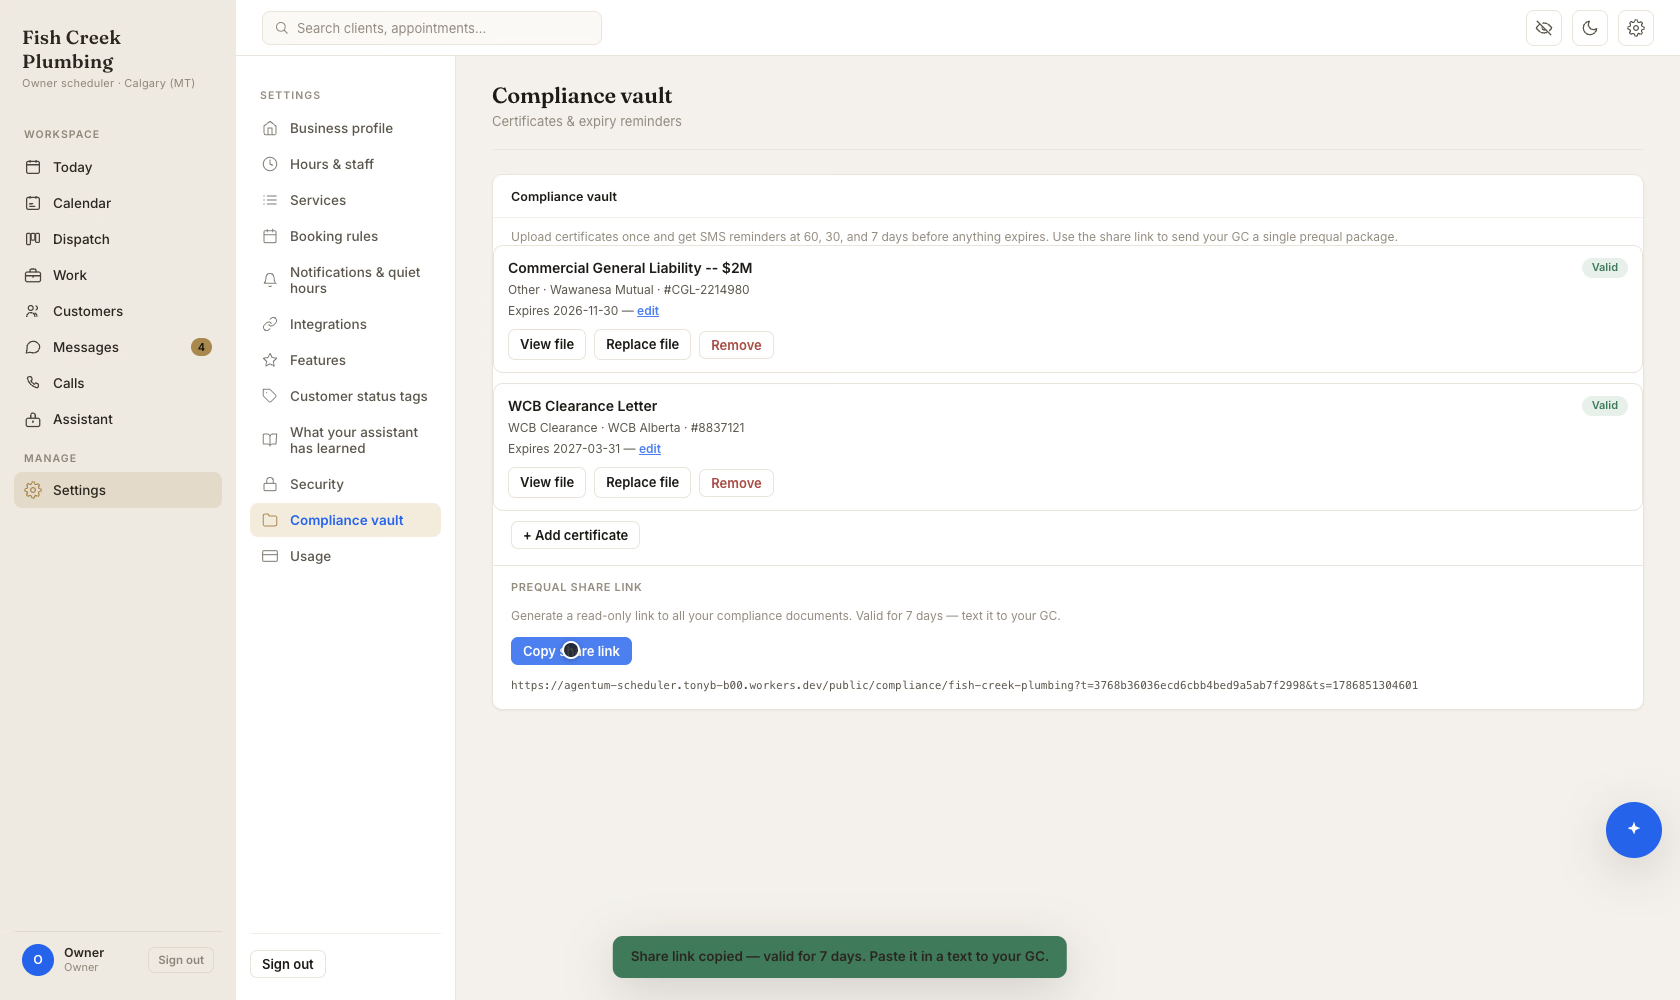Click the Commercial General Liability -- $2M title
1680x1000 pixels.
click(x=630, y=268)
